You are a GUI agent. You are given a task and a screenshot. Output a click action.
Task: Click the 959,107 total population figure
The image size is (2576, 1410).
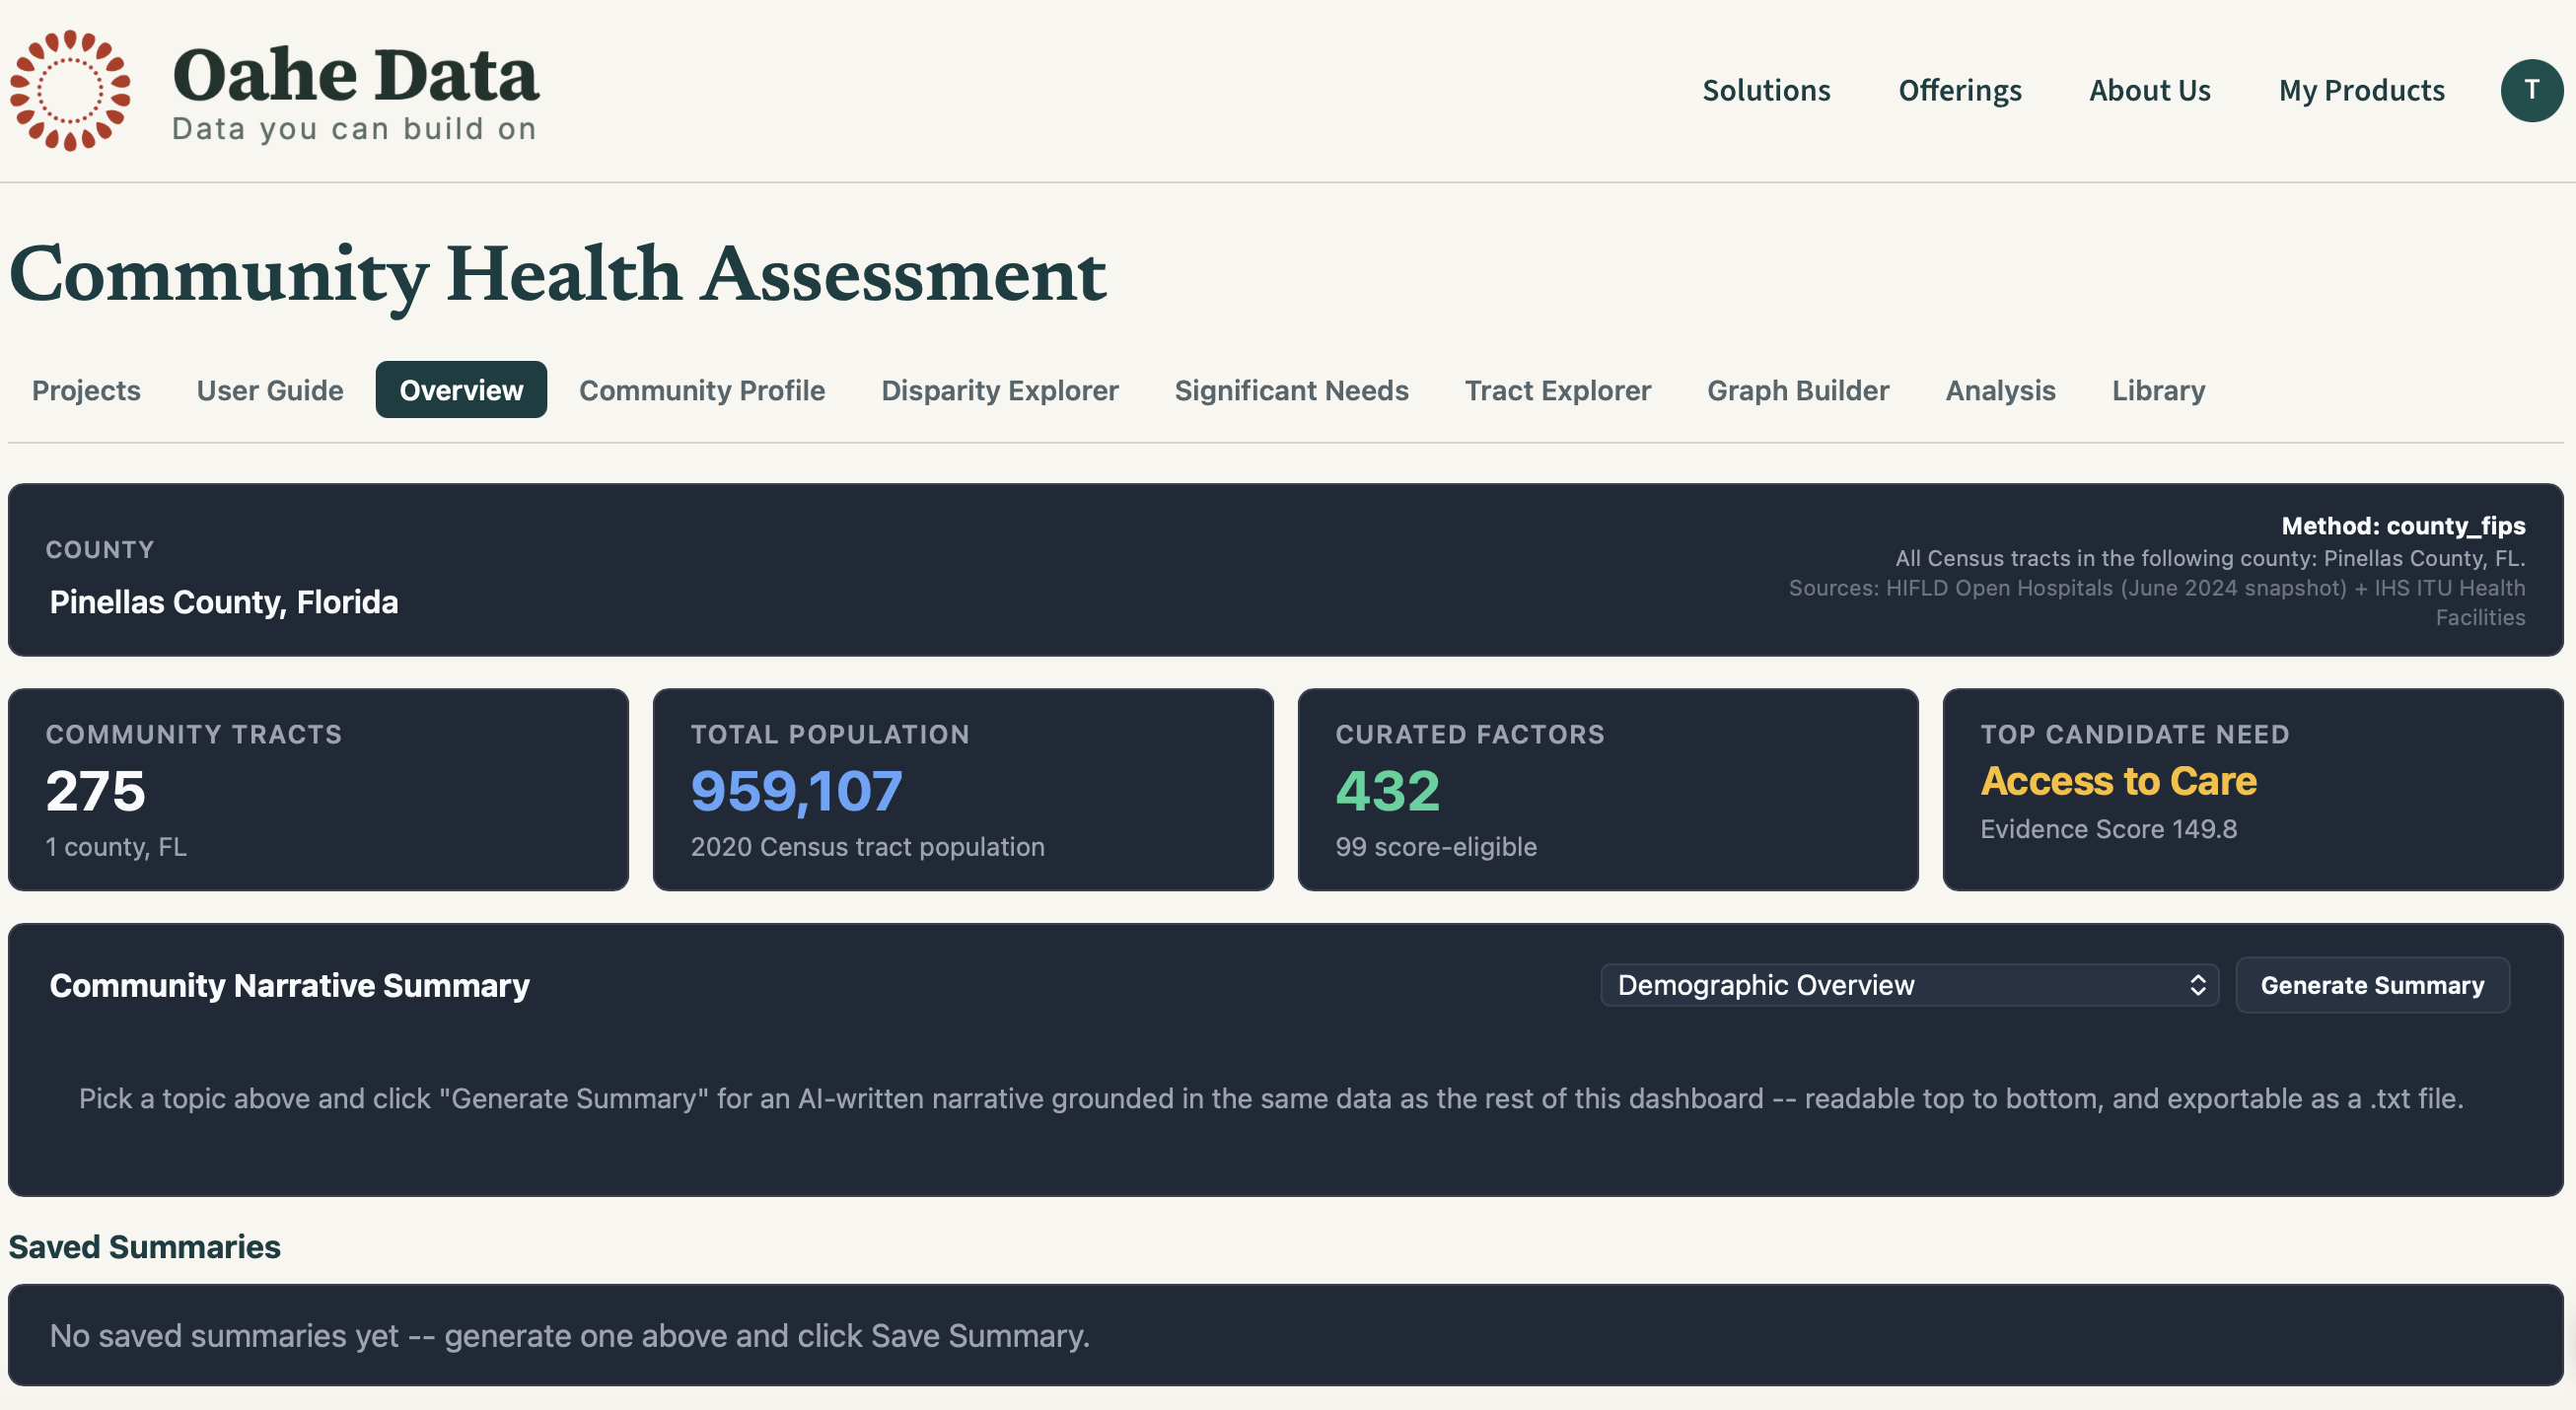tap(796, 791)
